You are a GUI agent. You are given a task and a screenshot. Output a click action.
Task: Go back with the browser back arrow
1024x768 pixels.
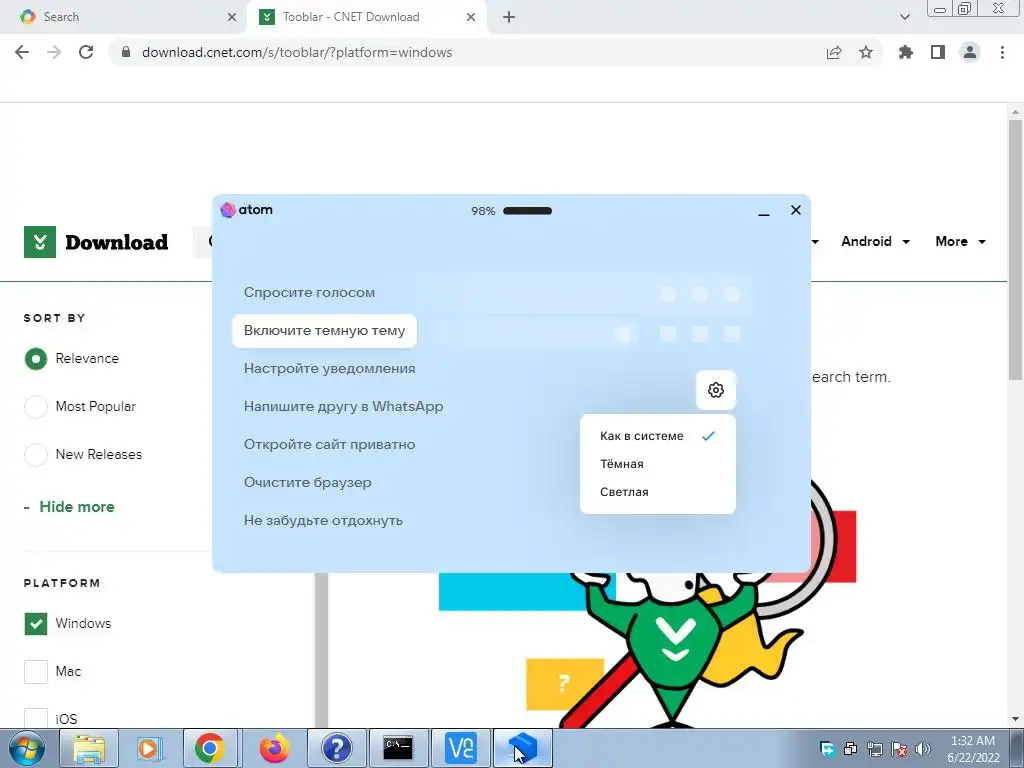click(x=22, y=52)
